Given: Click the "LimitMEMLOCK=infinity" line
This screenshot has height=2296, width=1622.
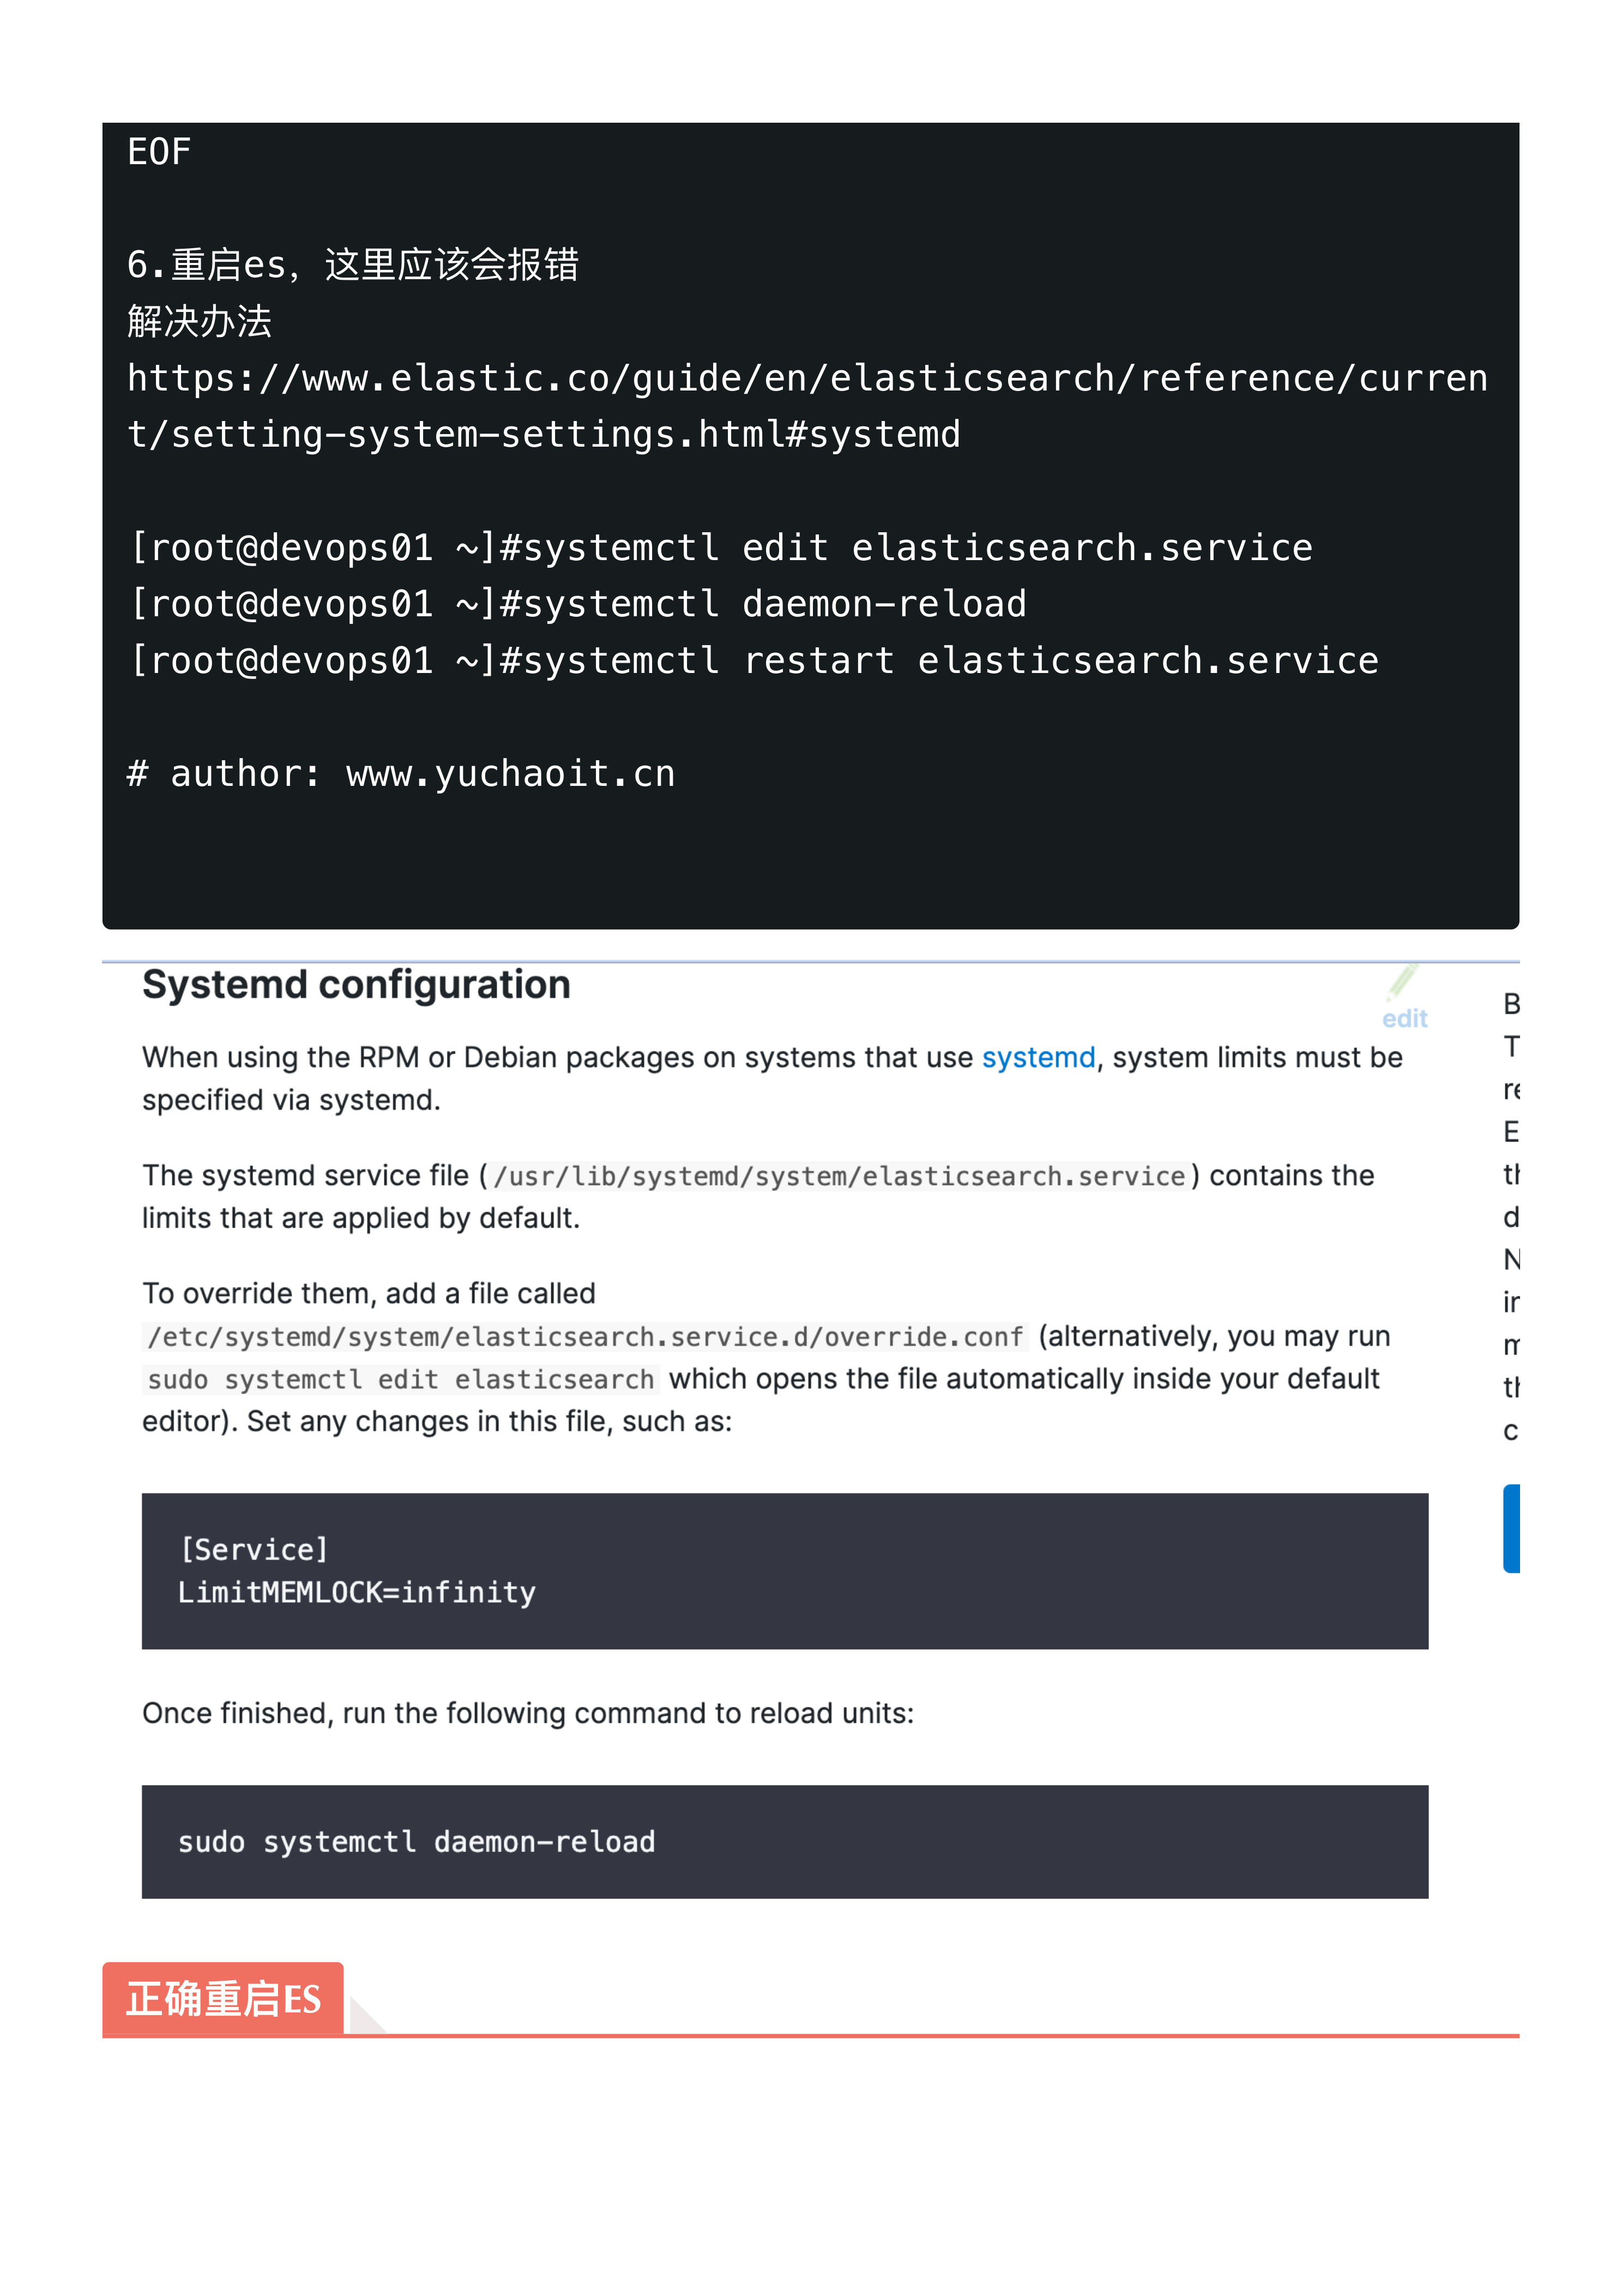Looking at the screenshot, I should 356,1592.
